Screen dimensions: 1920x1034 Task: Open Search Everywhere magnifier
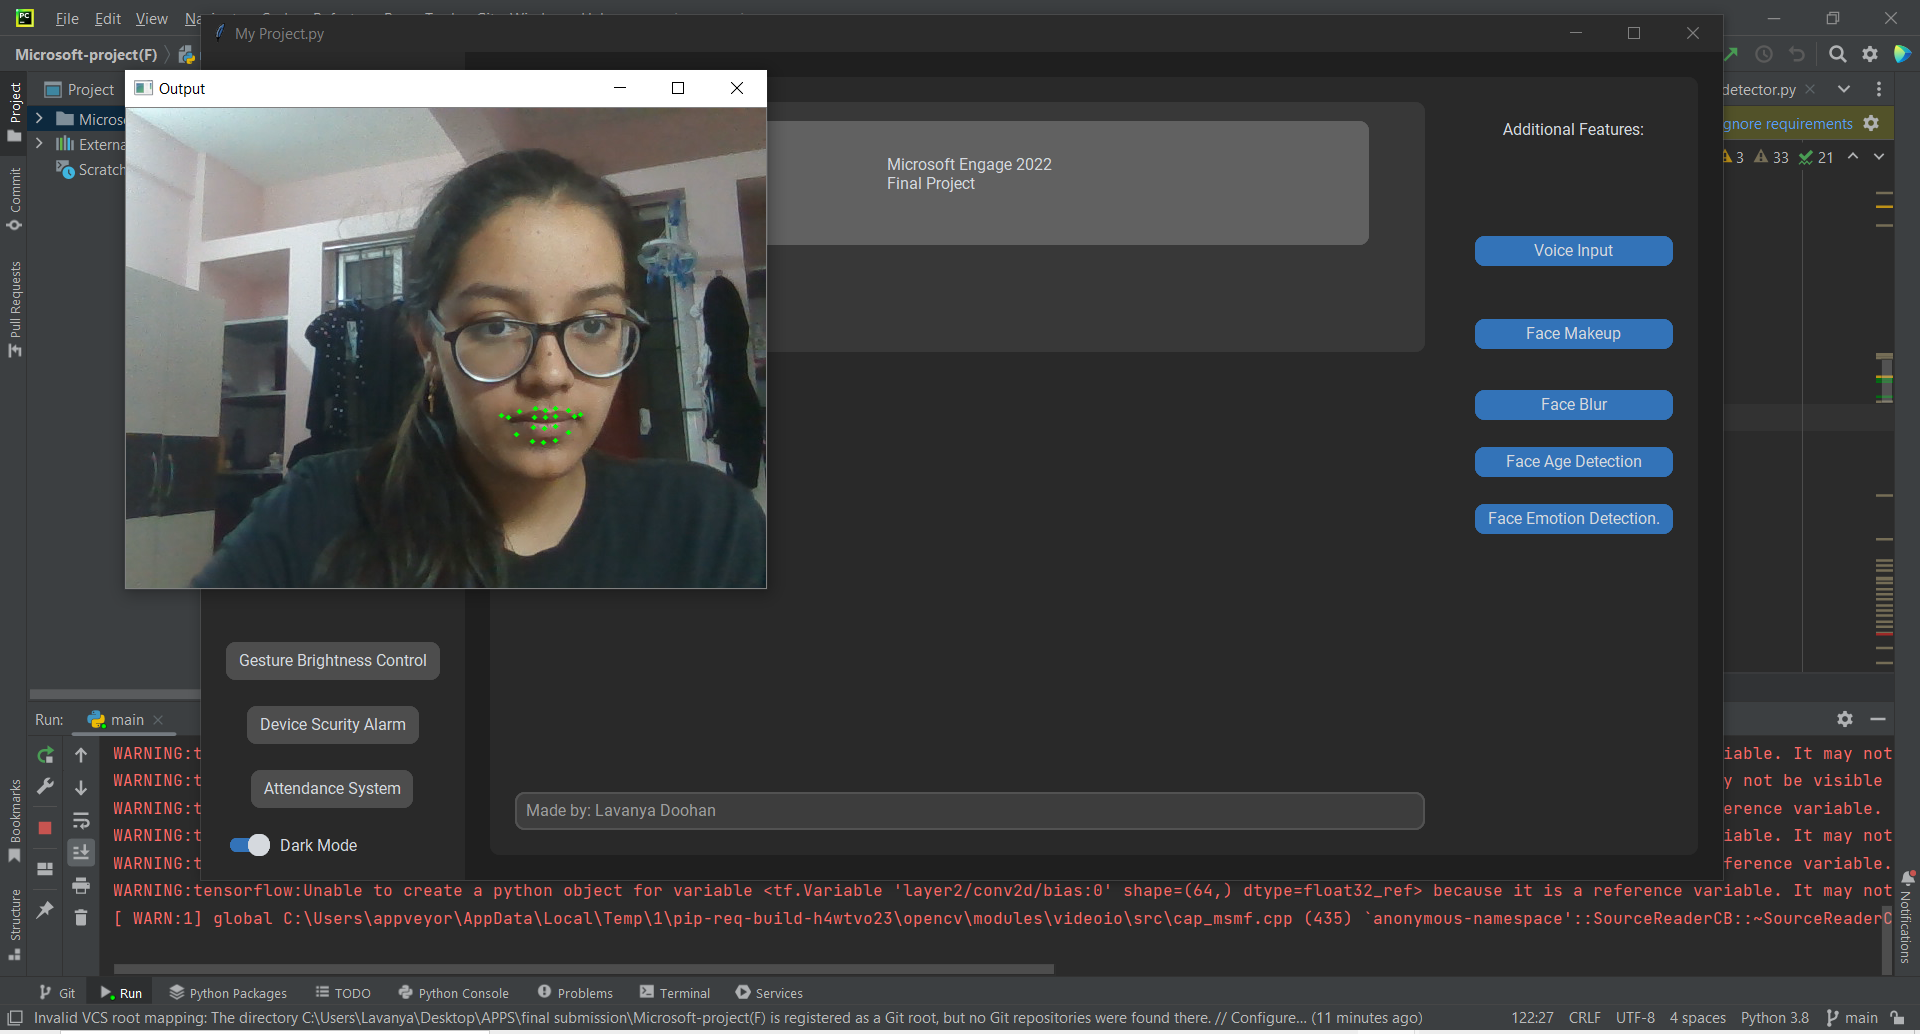coord(1838,54)
